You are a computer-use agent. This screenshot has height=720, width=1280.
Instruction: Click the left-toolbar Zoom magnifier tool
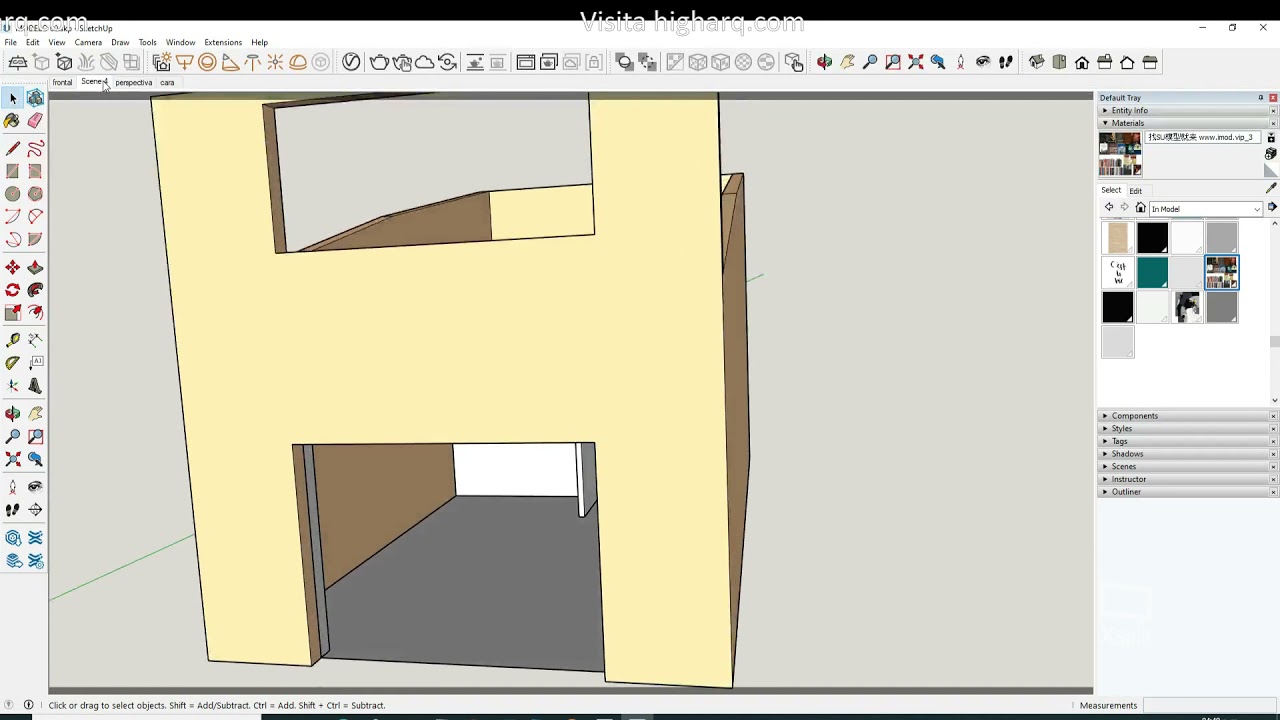coord(13,436)
